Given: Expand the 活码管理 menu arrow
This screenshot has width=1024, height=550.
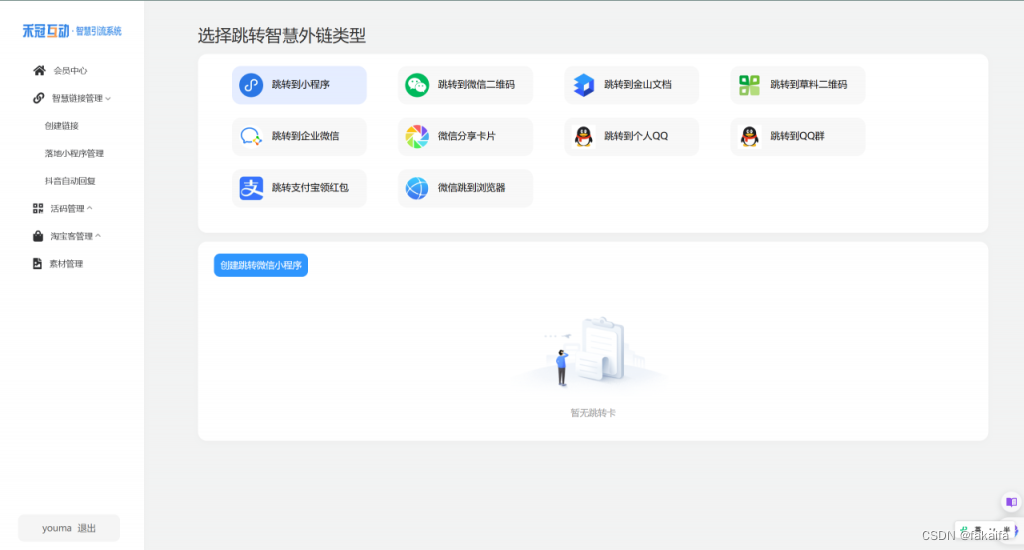Looking at the screenshot, I should coord(89,208).
